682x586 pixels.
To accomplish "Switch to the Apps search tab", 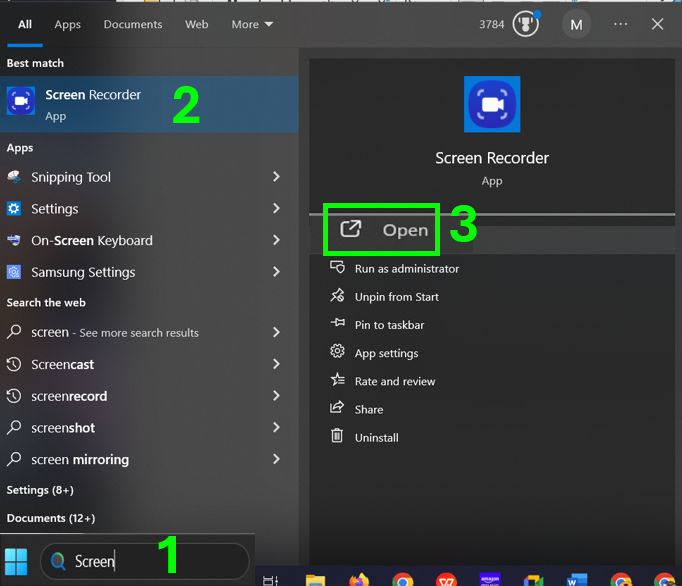I will (68, 24).
